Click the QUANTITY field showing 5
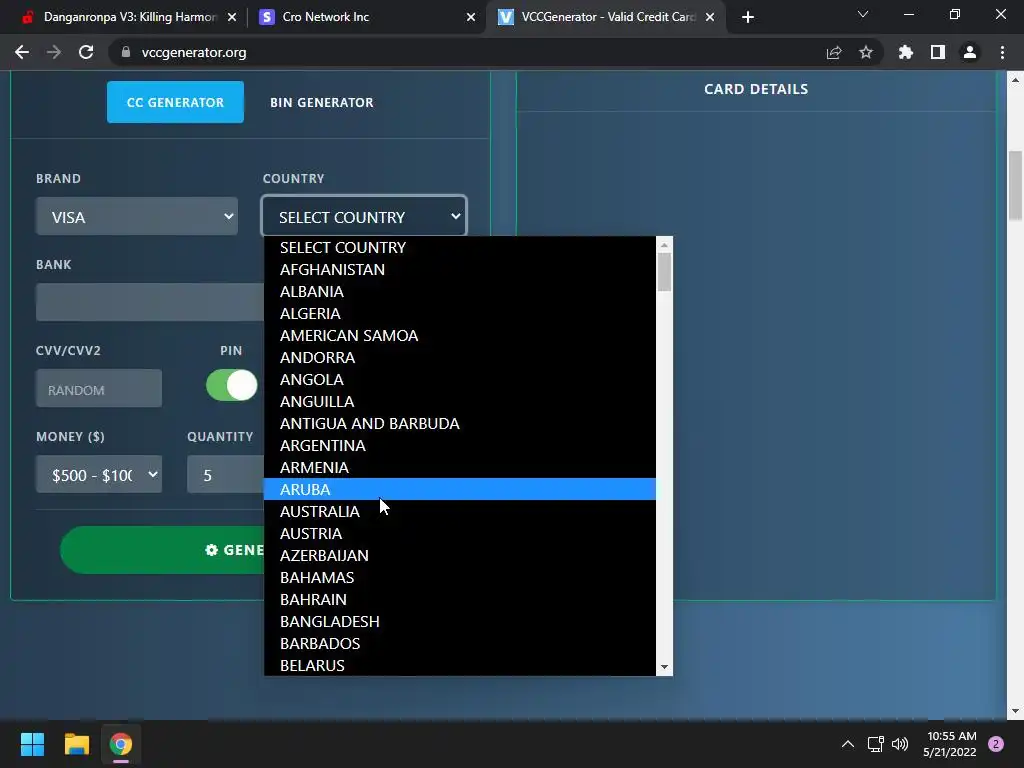The width and height of the screenshot is (1024, 768). [x=225, y=474]
